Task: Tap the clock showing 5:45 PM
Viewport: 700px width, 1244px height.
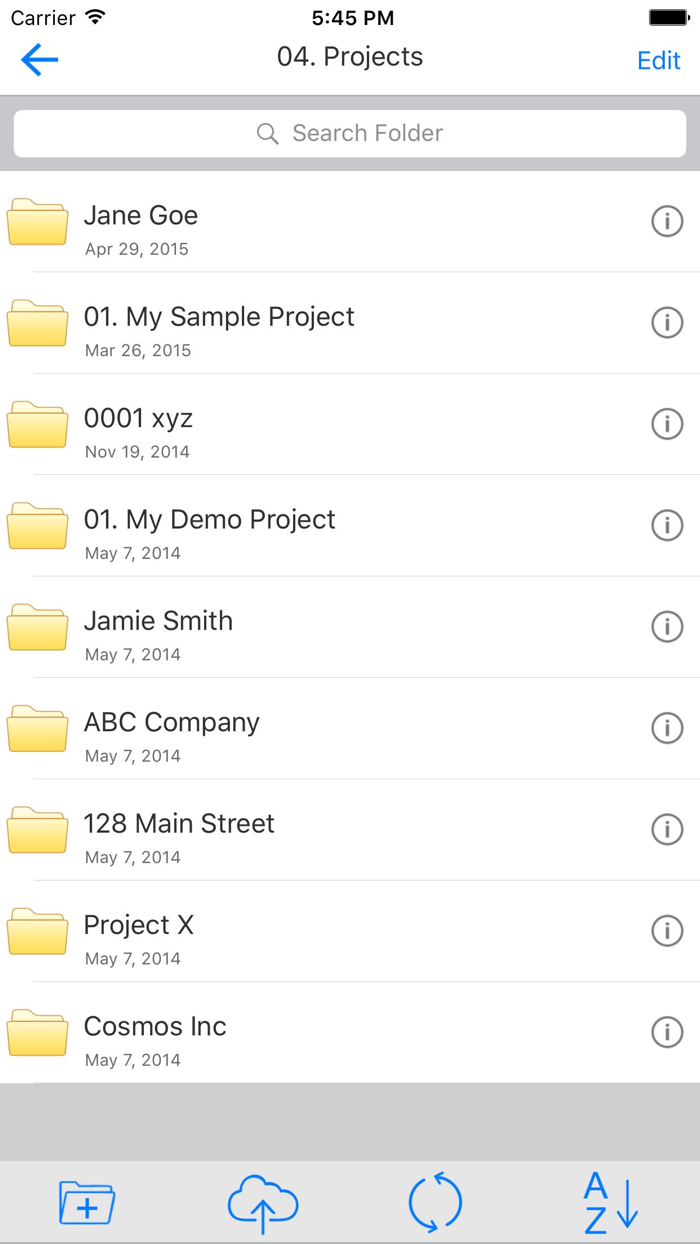Action: [x=350, y=17]
